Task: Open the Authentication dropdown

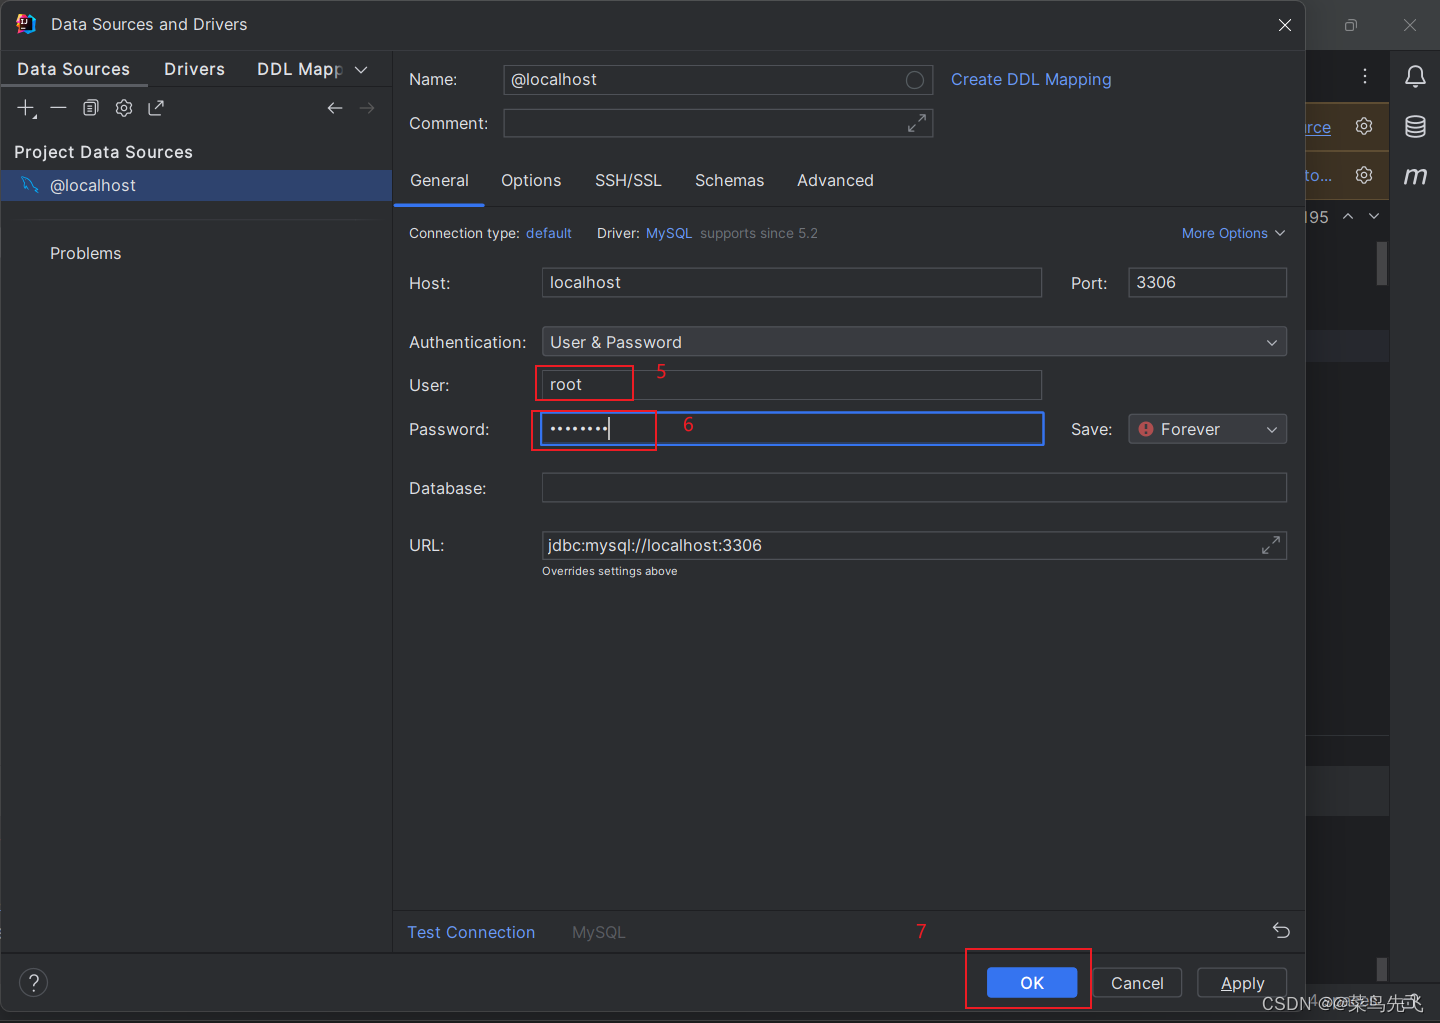Action: pos(914,342)
